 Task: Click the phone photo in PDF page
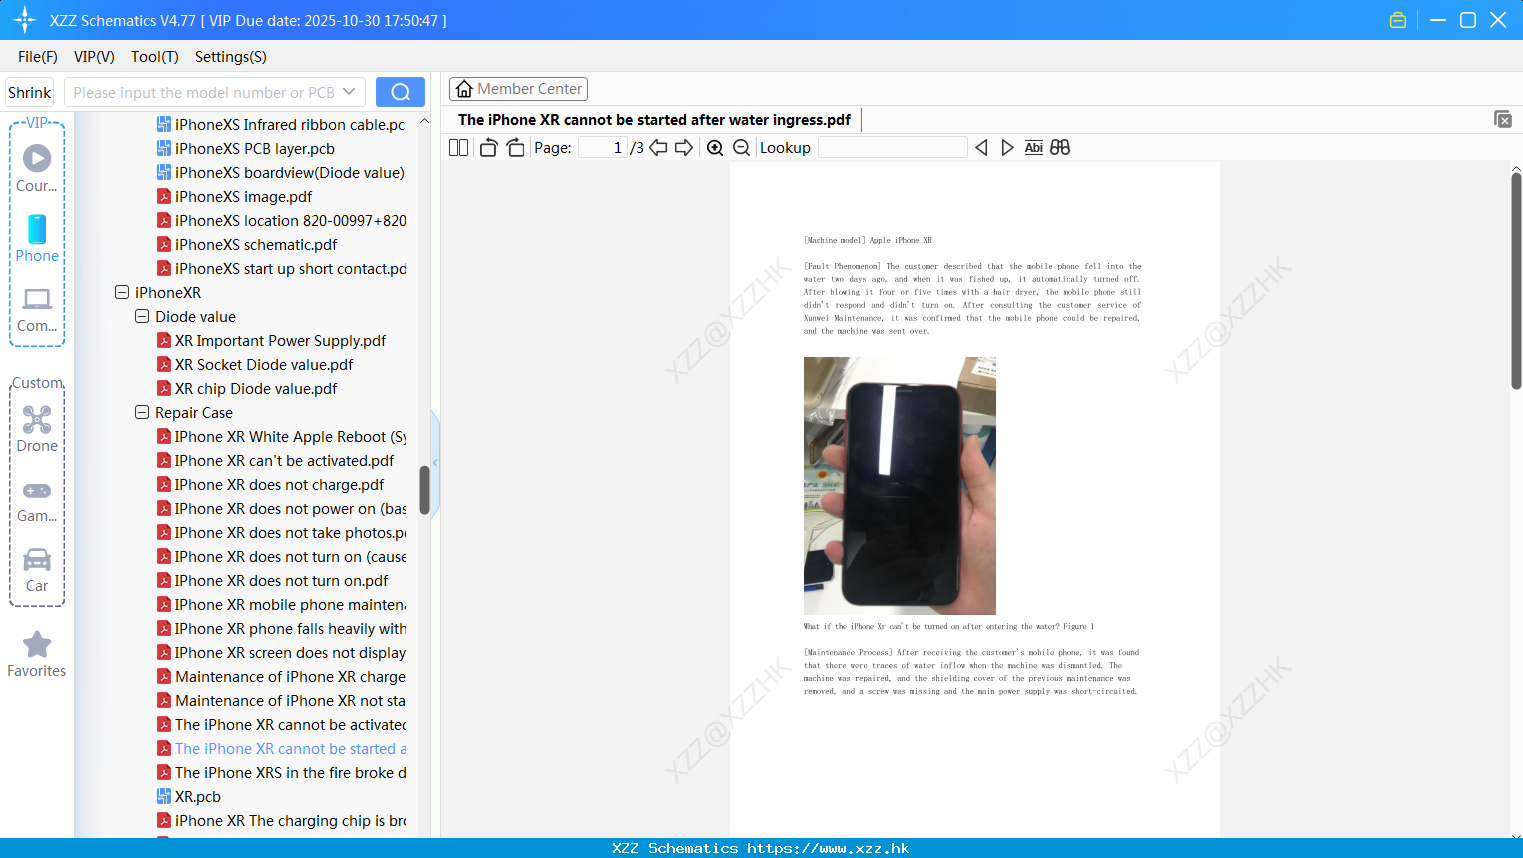[x=900, y=486]
